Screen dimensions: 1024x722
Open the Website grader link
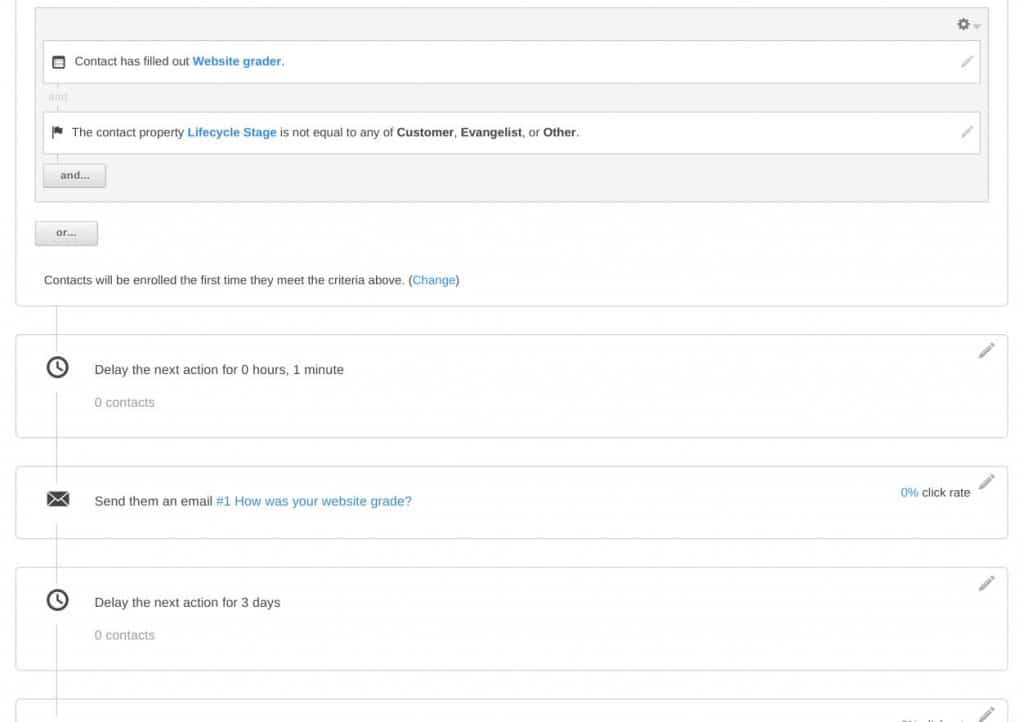(x=236, y=61)
